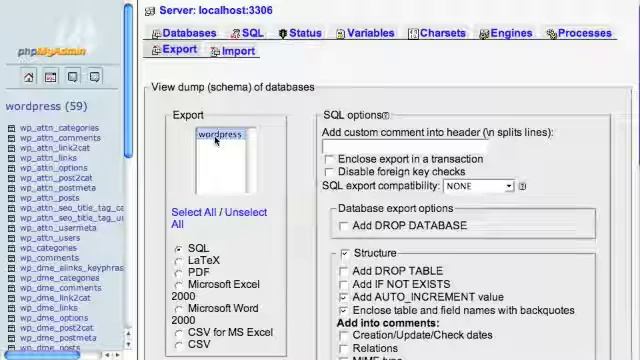640x360 pixels.
Task: Check Add IF NOT EXISTS
Action: 344,284
